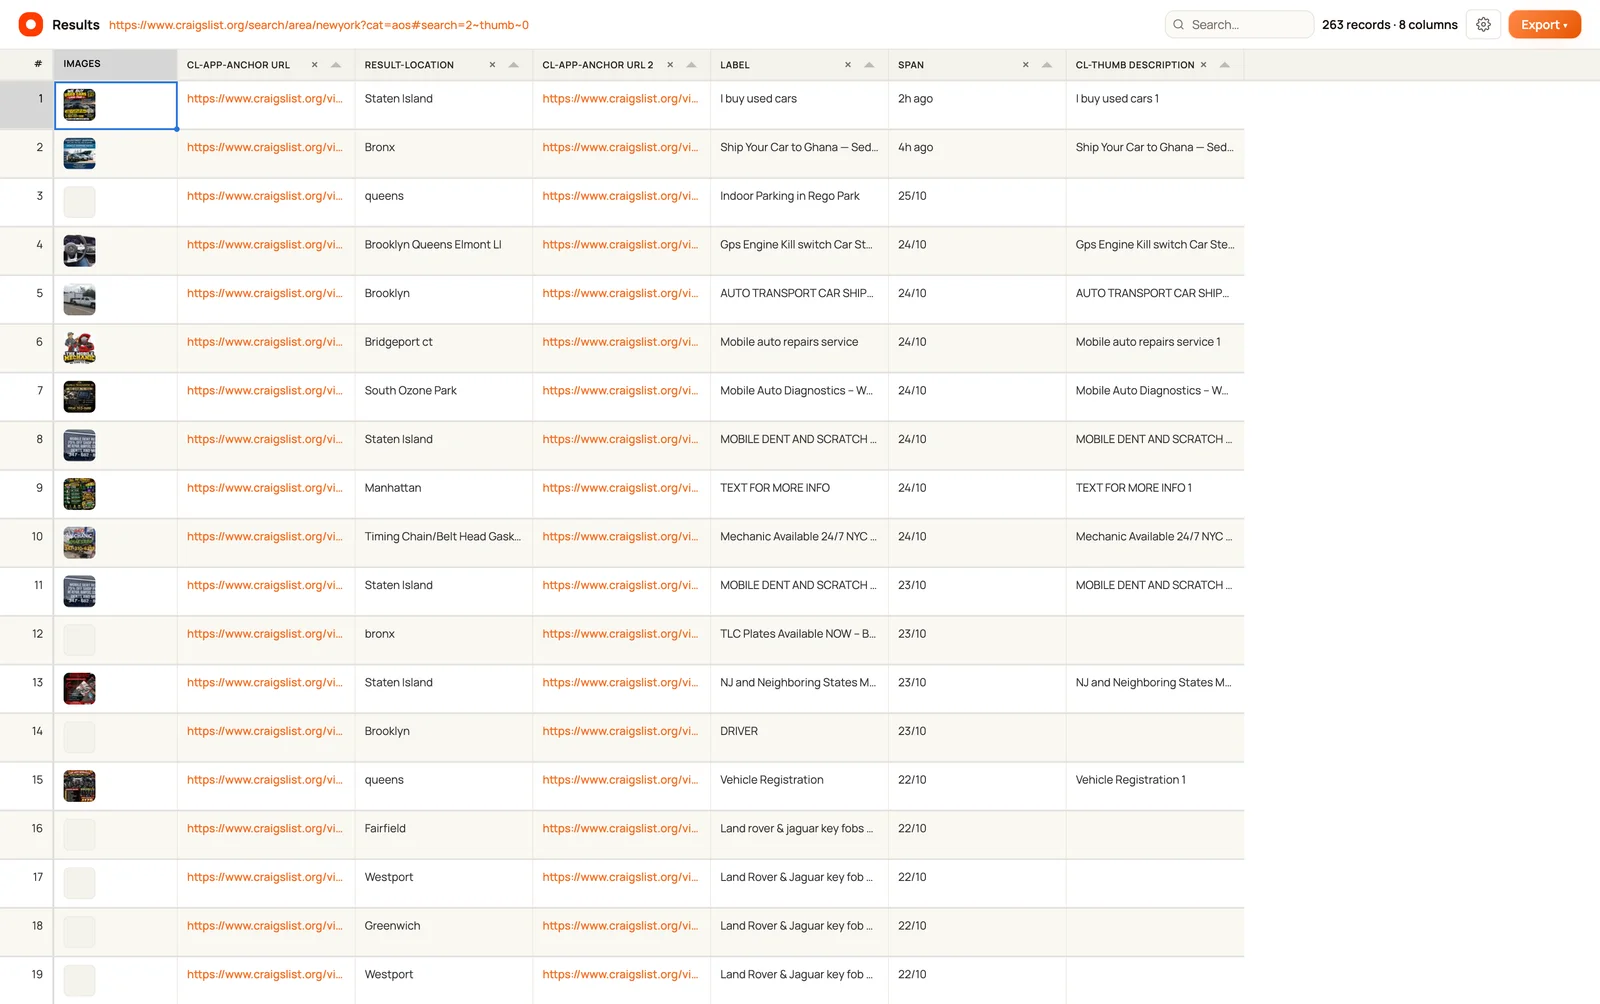Select the 'TEXT FOR MORE INFO 1' cell
Screen dimensions: 1600x1004
click(1155, 494)
